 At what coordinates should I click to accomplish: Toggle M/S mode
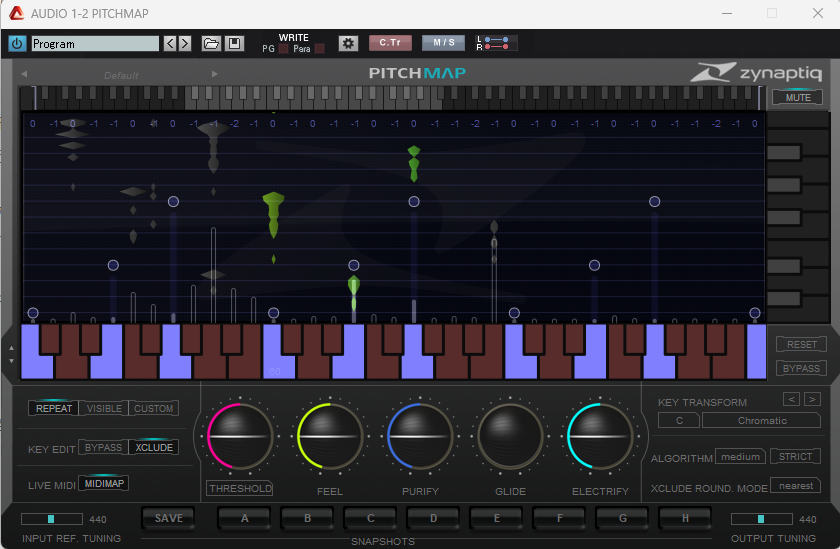coord(443,43)
